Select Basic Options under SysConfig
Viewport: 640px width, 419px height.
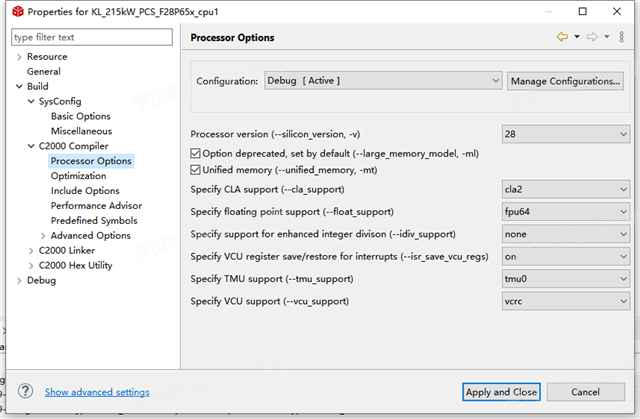pyautogui.click(x=80, y=116)
